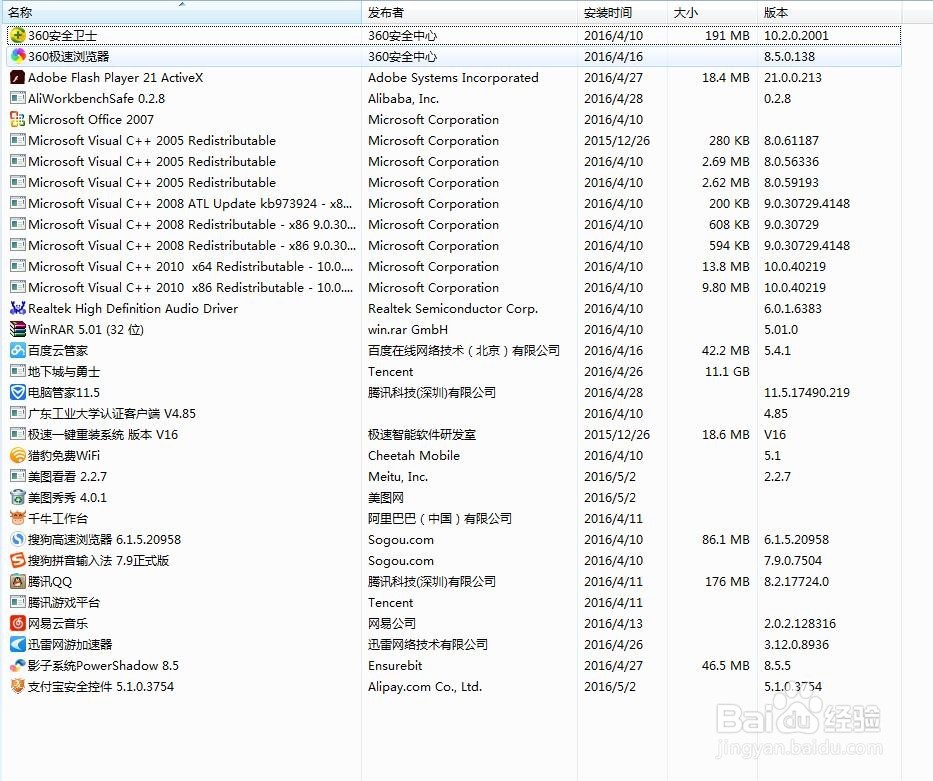Click the version 6.0.1.6383
933x781 pixels.
(793, 308)
